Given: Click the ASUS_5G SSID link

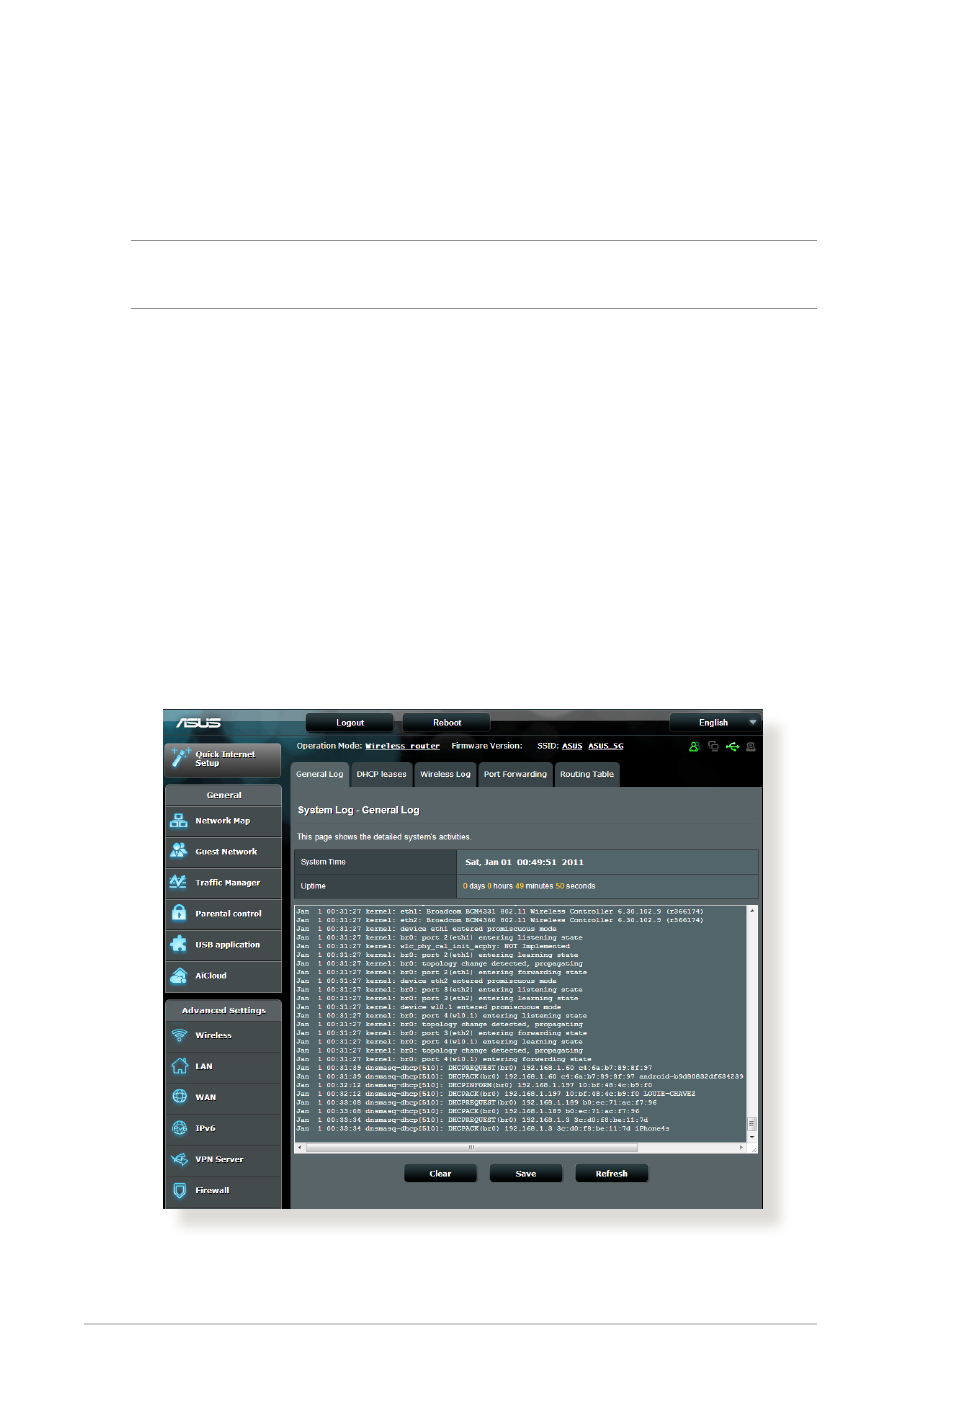Looking at the screenshot, I should pos(606,746).
